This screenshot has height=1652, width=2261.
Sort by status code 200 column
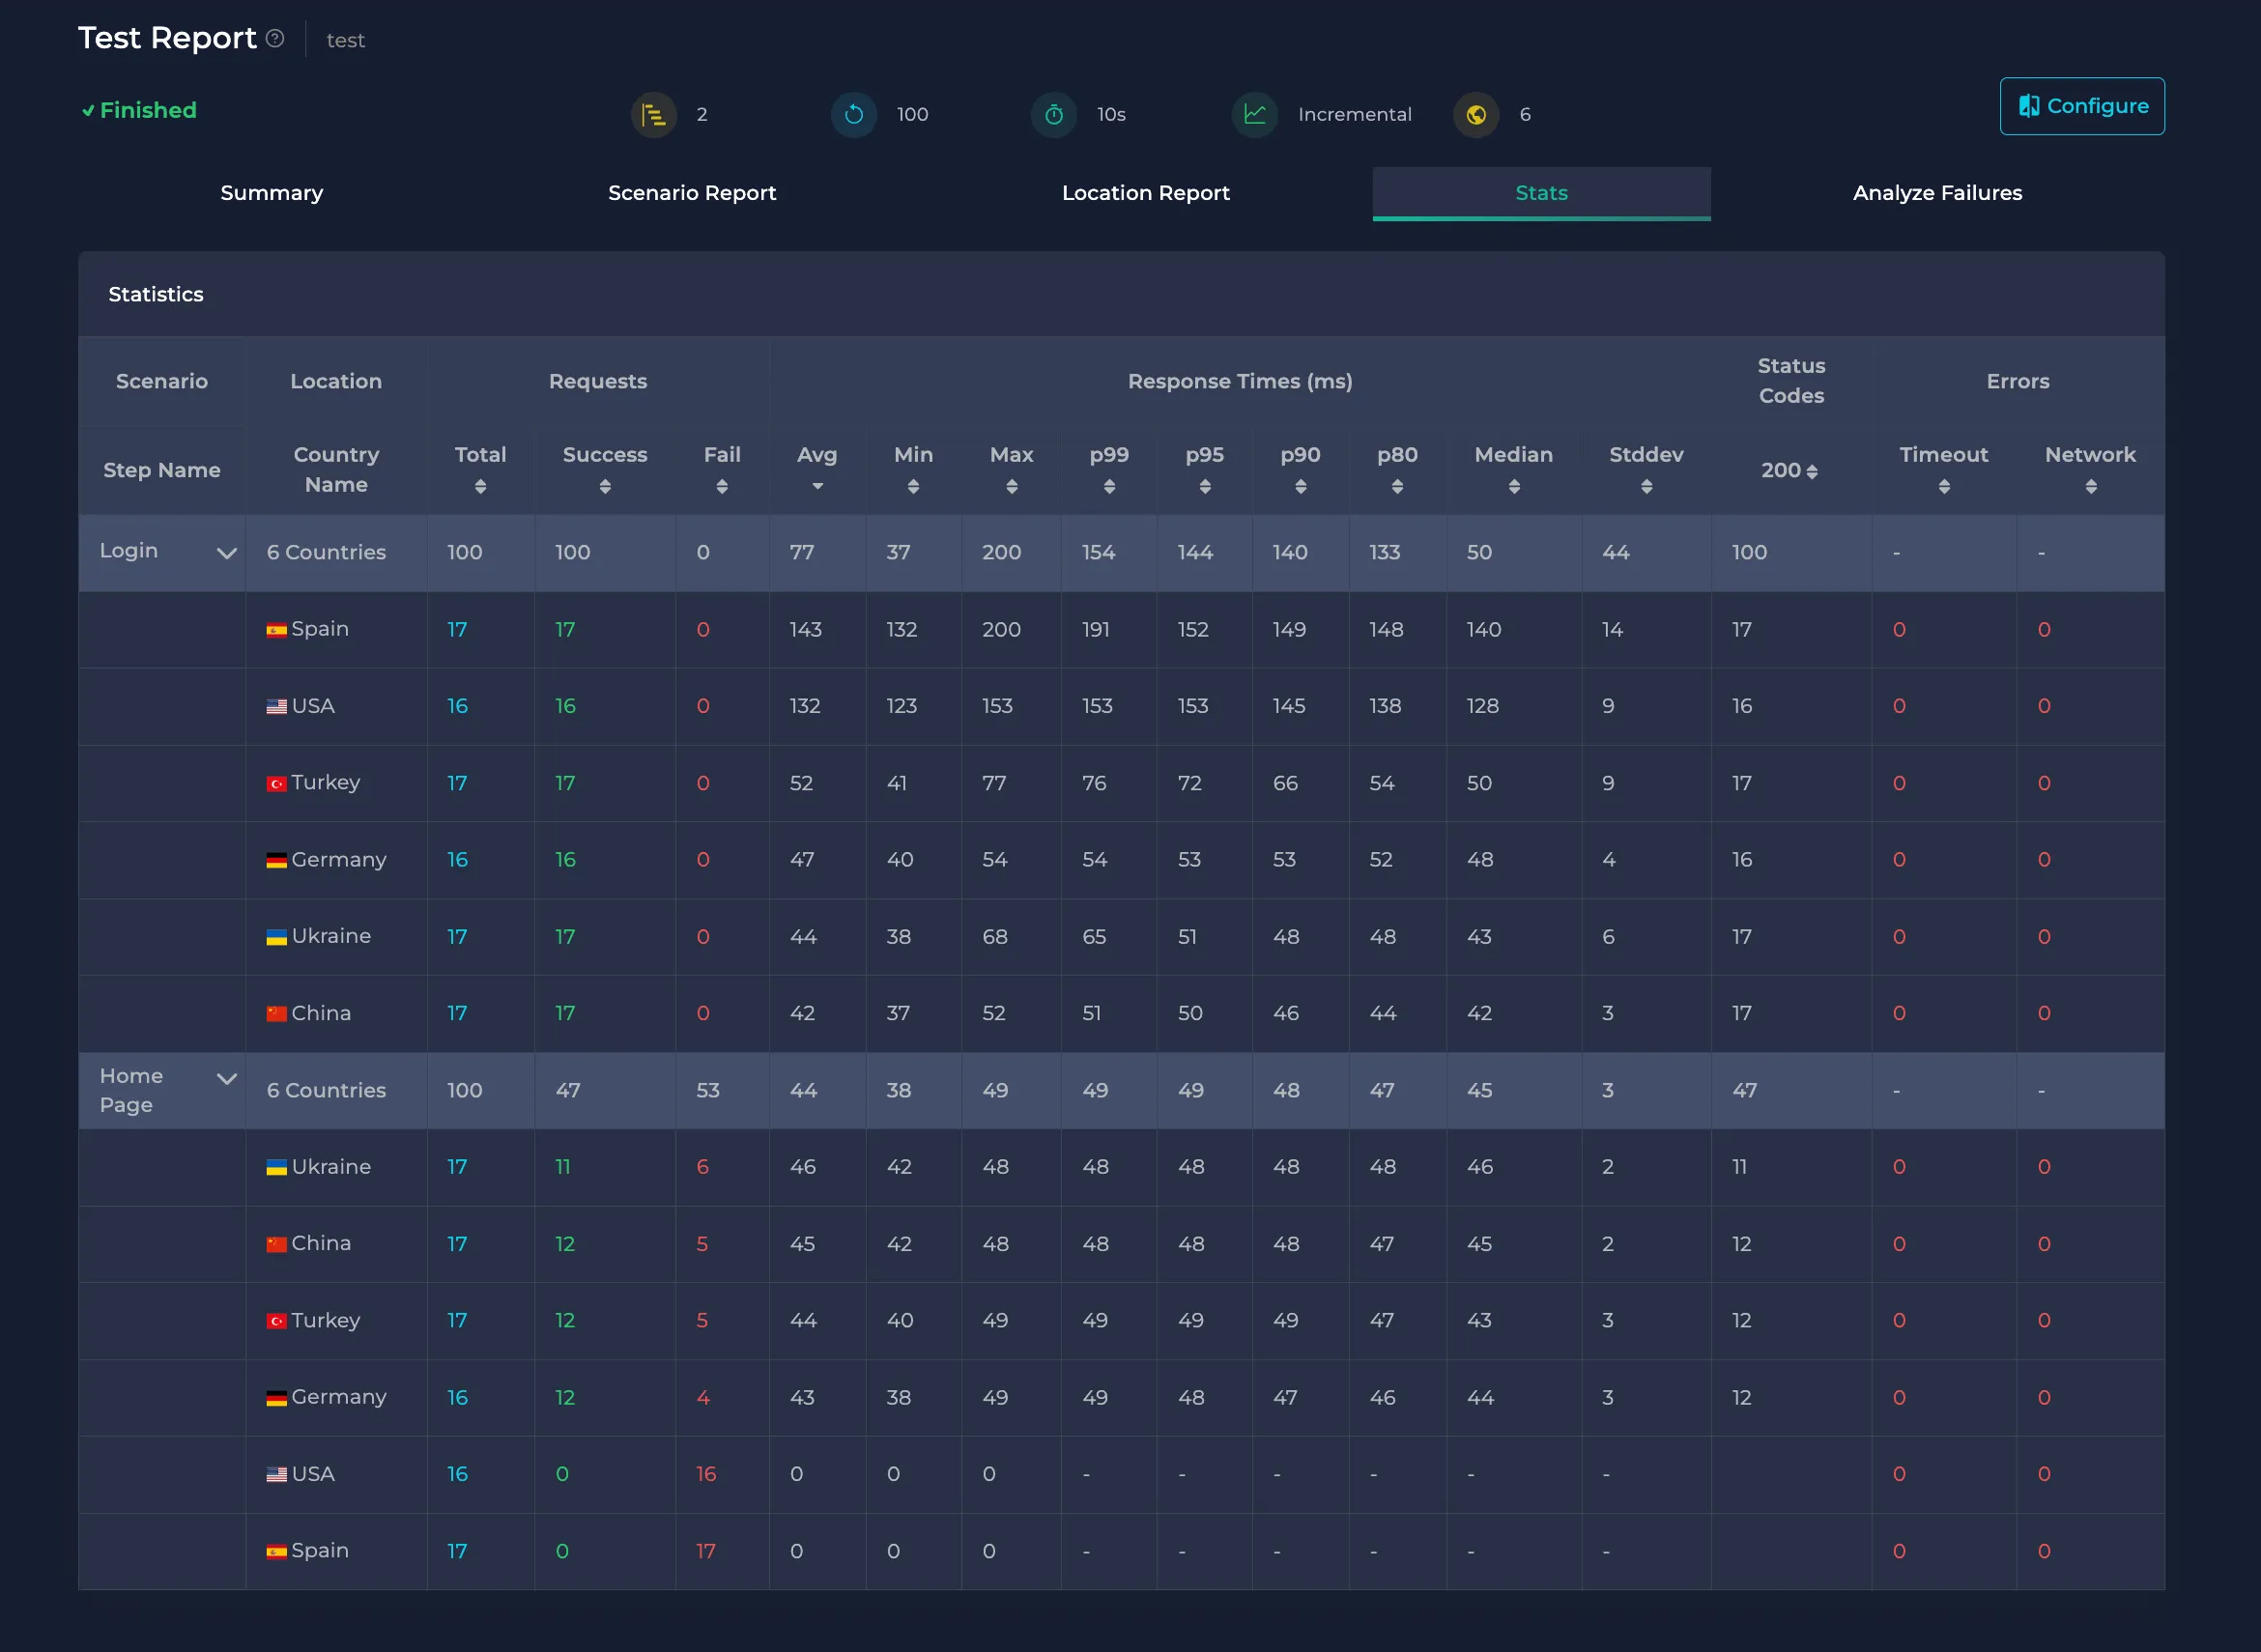click(x=1812, y=471)
